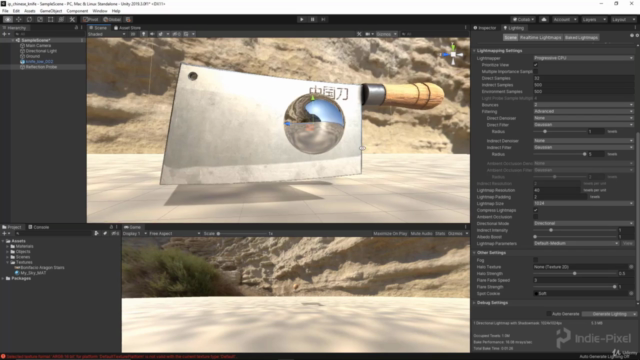Select the Move tool

18,19
